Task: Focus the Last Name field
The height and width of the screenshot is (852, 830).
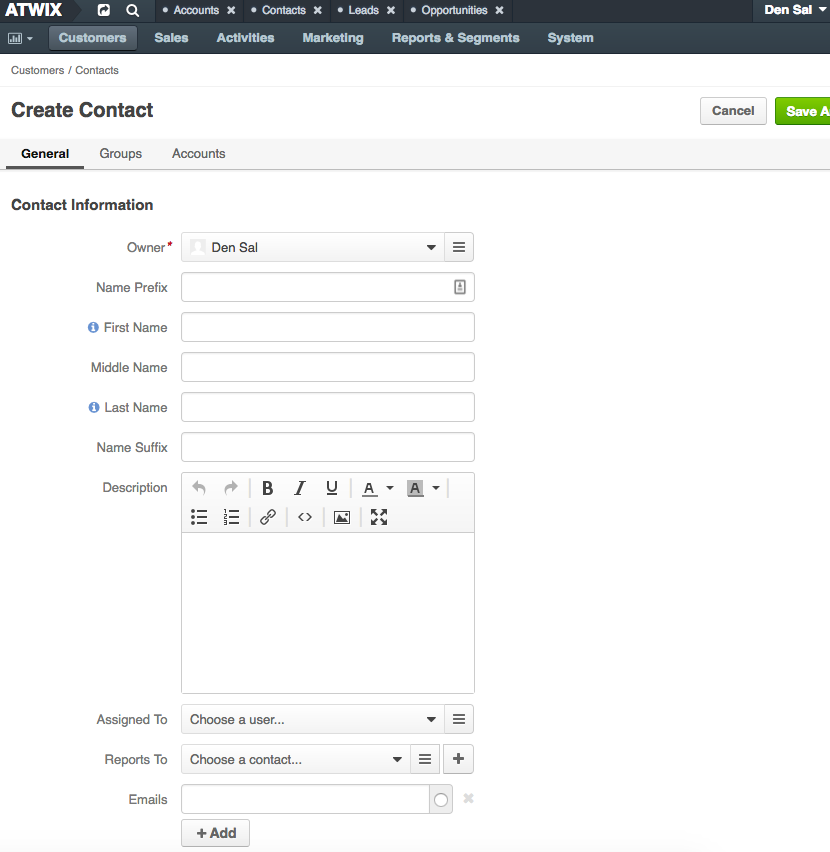Action: 328,407
